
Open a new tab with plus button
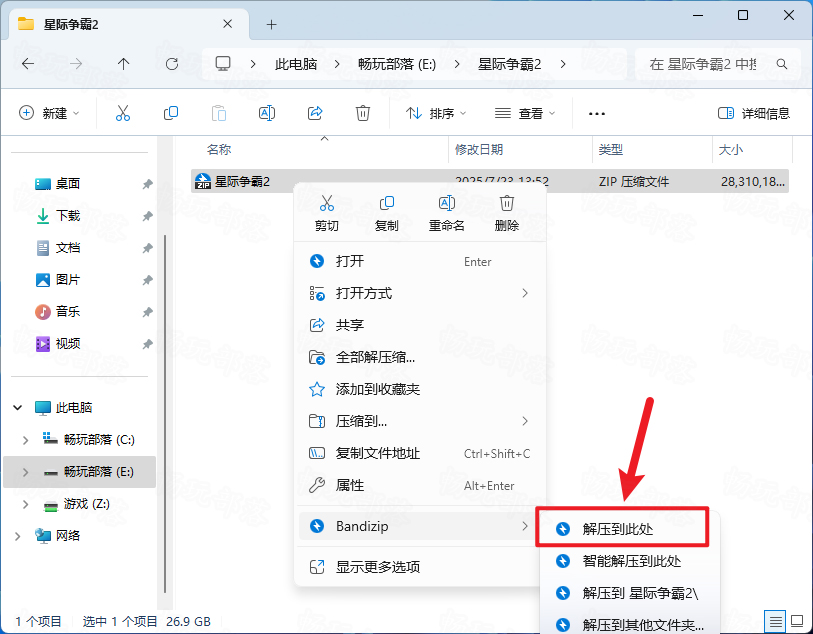[271, 24]
